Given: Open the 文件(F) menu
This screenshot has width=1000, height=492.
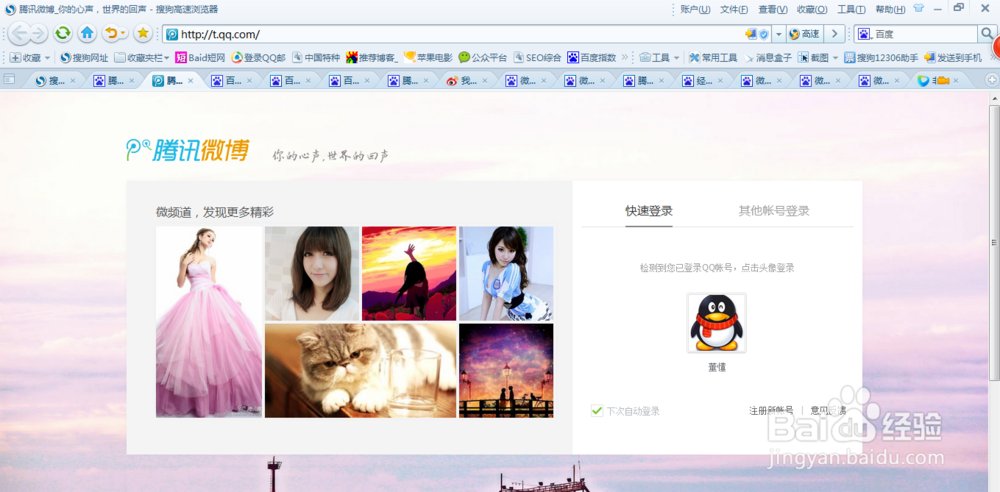Looking at the screenshot, I should [733, 9].
